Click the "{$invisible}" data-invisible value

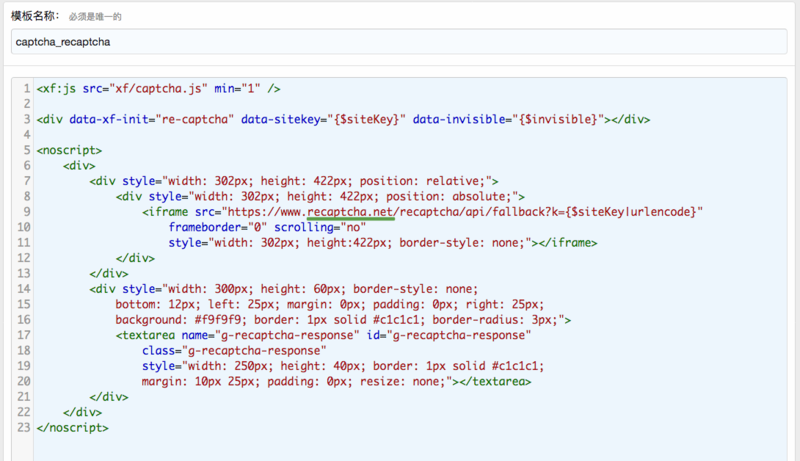[x=558, y=119]
